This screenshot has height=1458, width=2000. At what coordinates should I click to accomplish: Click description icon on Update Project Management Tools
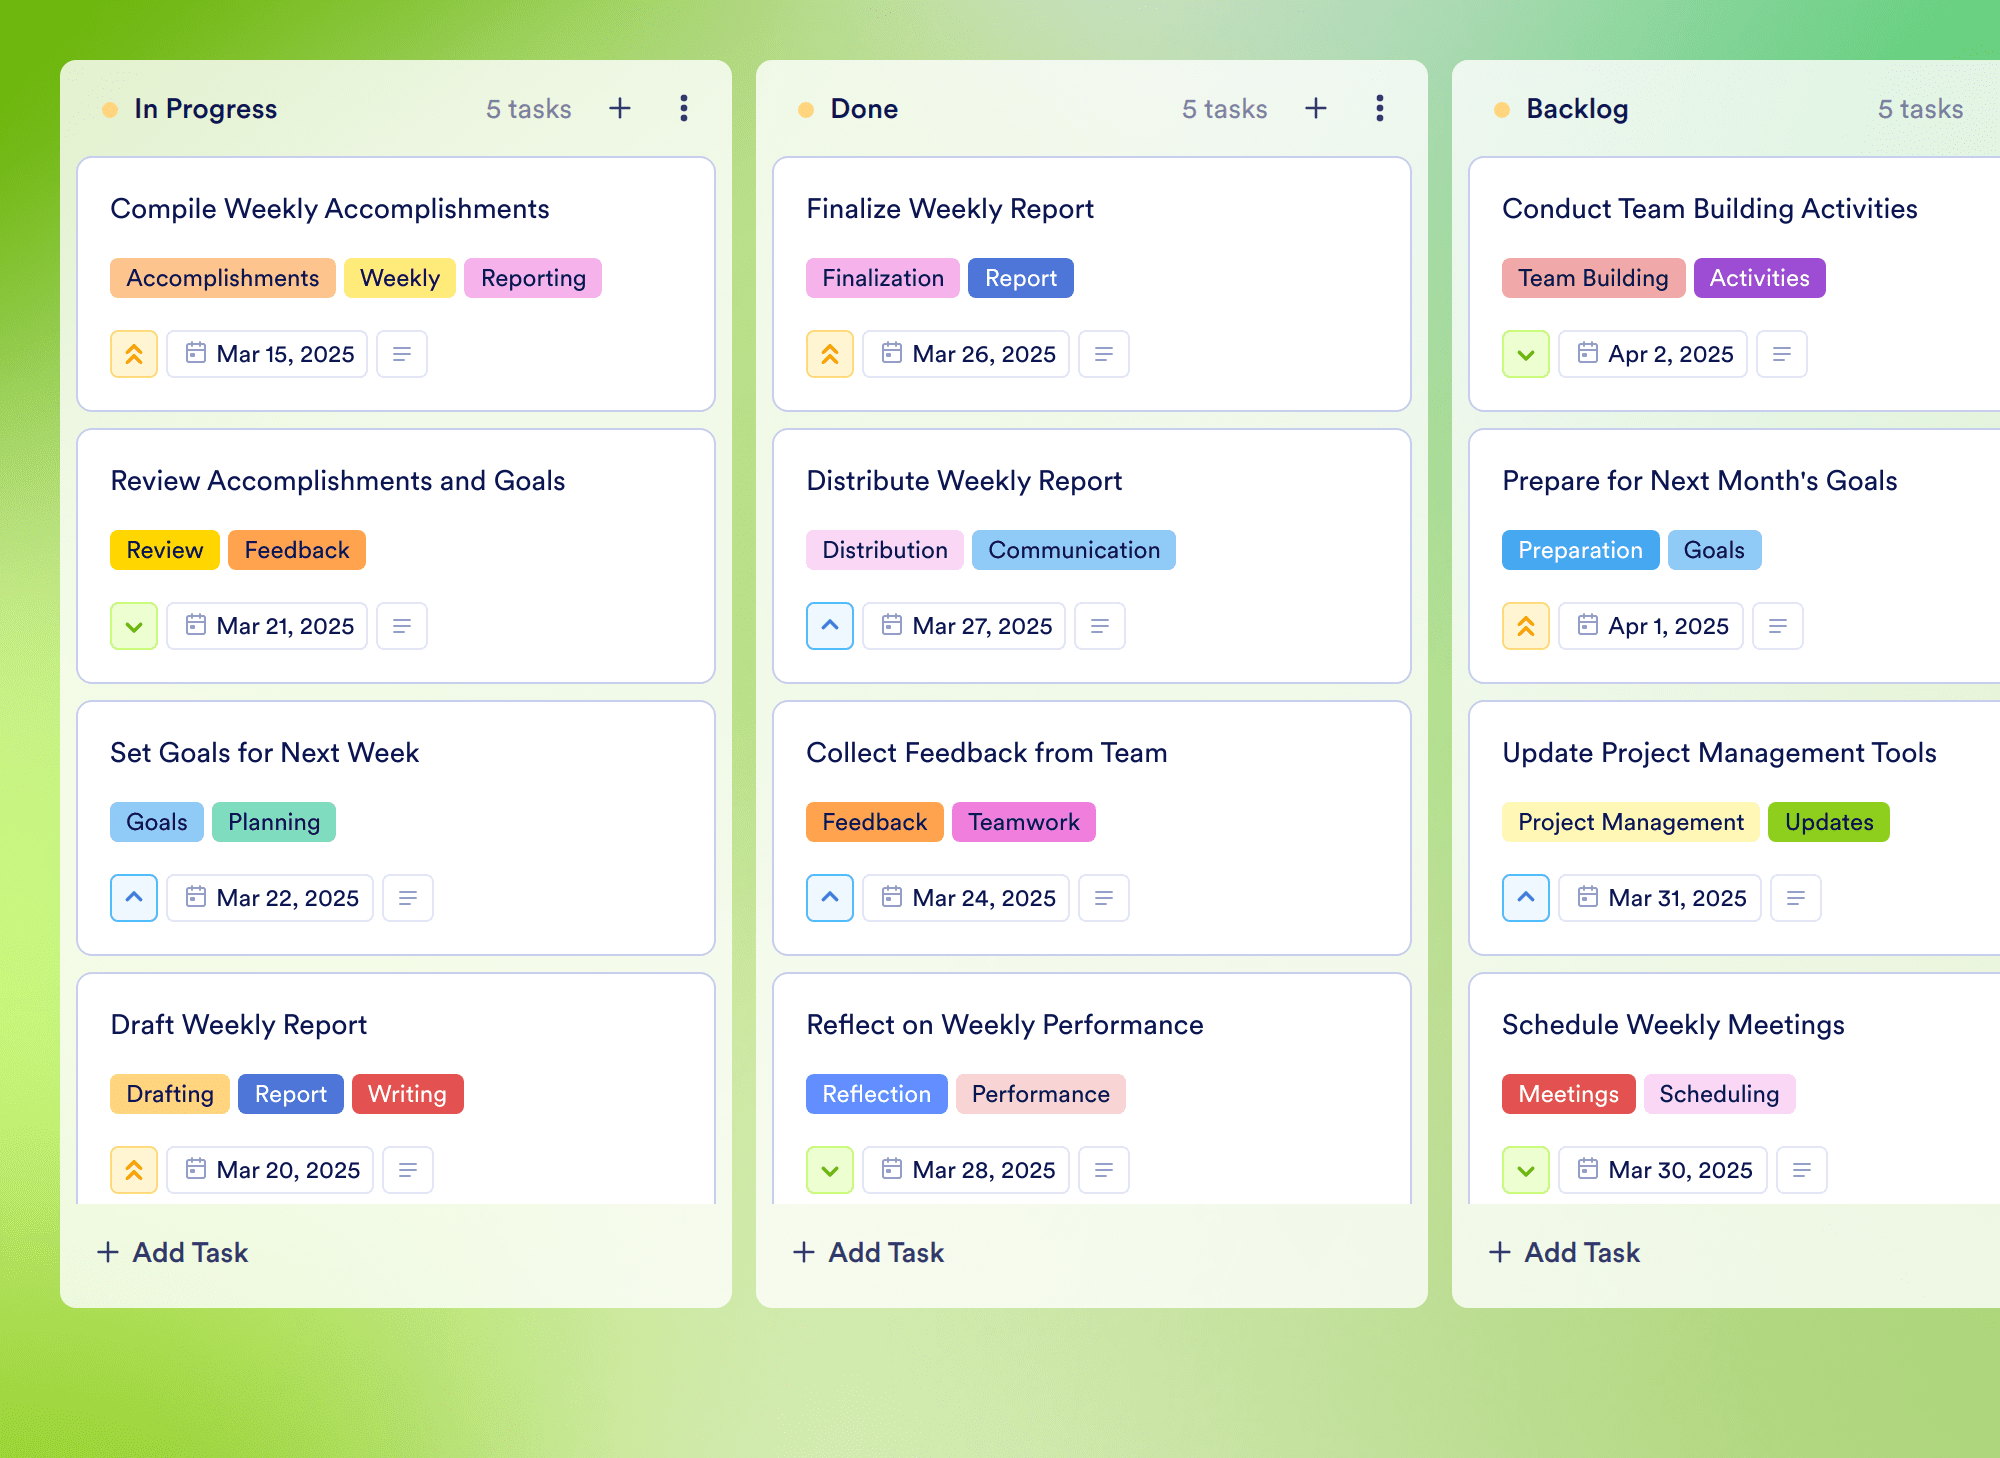pyautogui.click(x=1796, y=898)
